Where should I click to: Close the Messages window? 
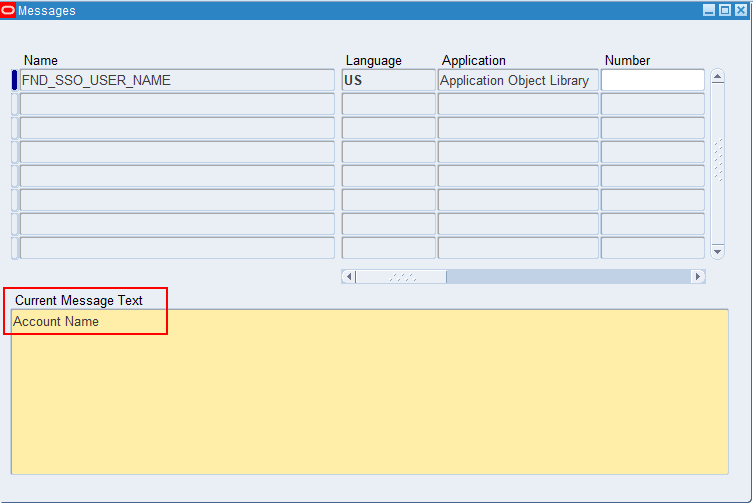(x=741, y=10)
